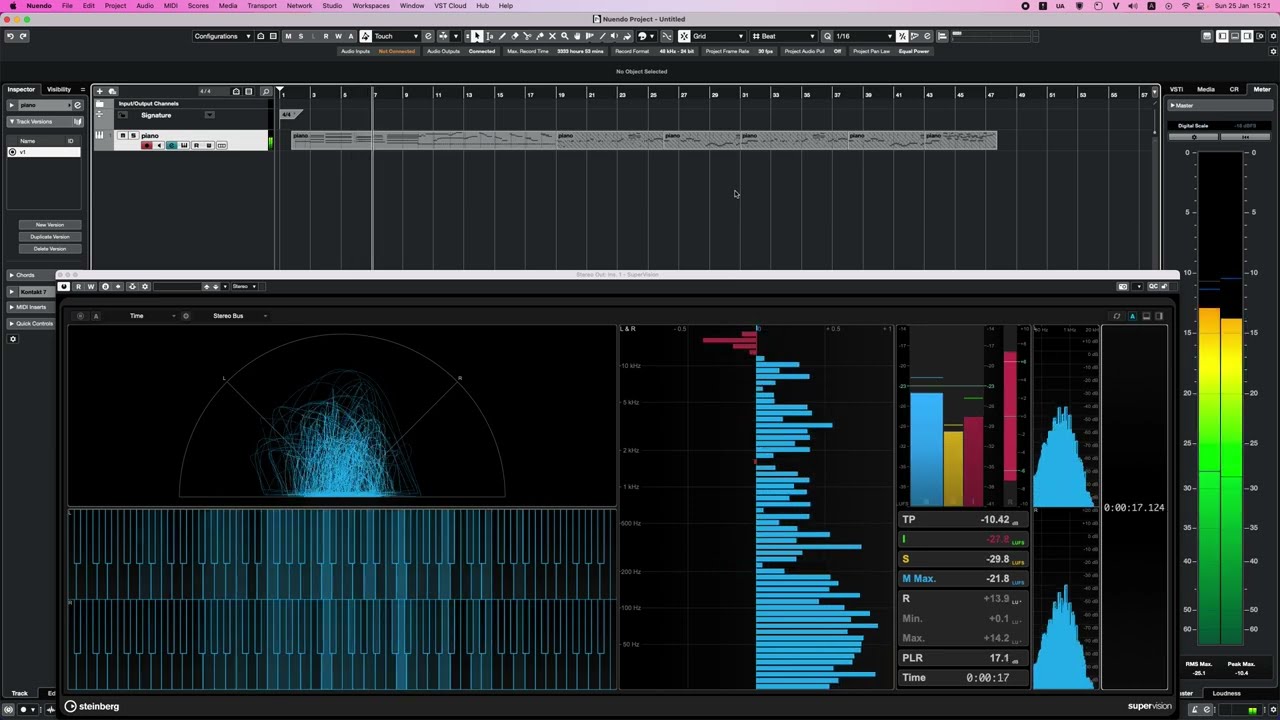The height and width of the screenshot is (720, 1280).
Task: Open Beat grid type dropdown
Action: point(784,36)
